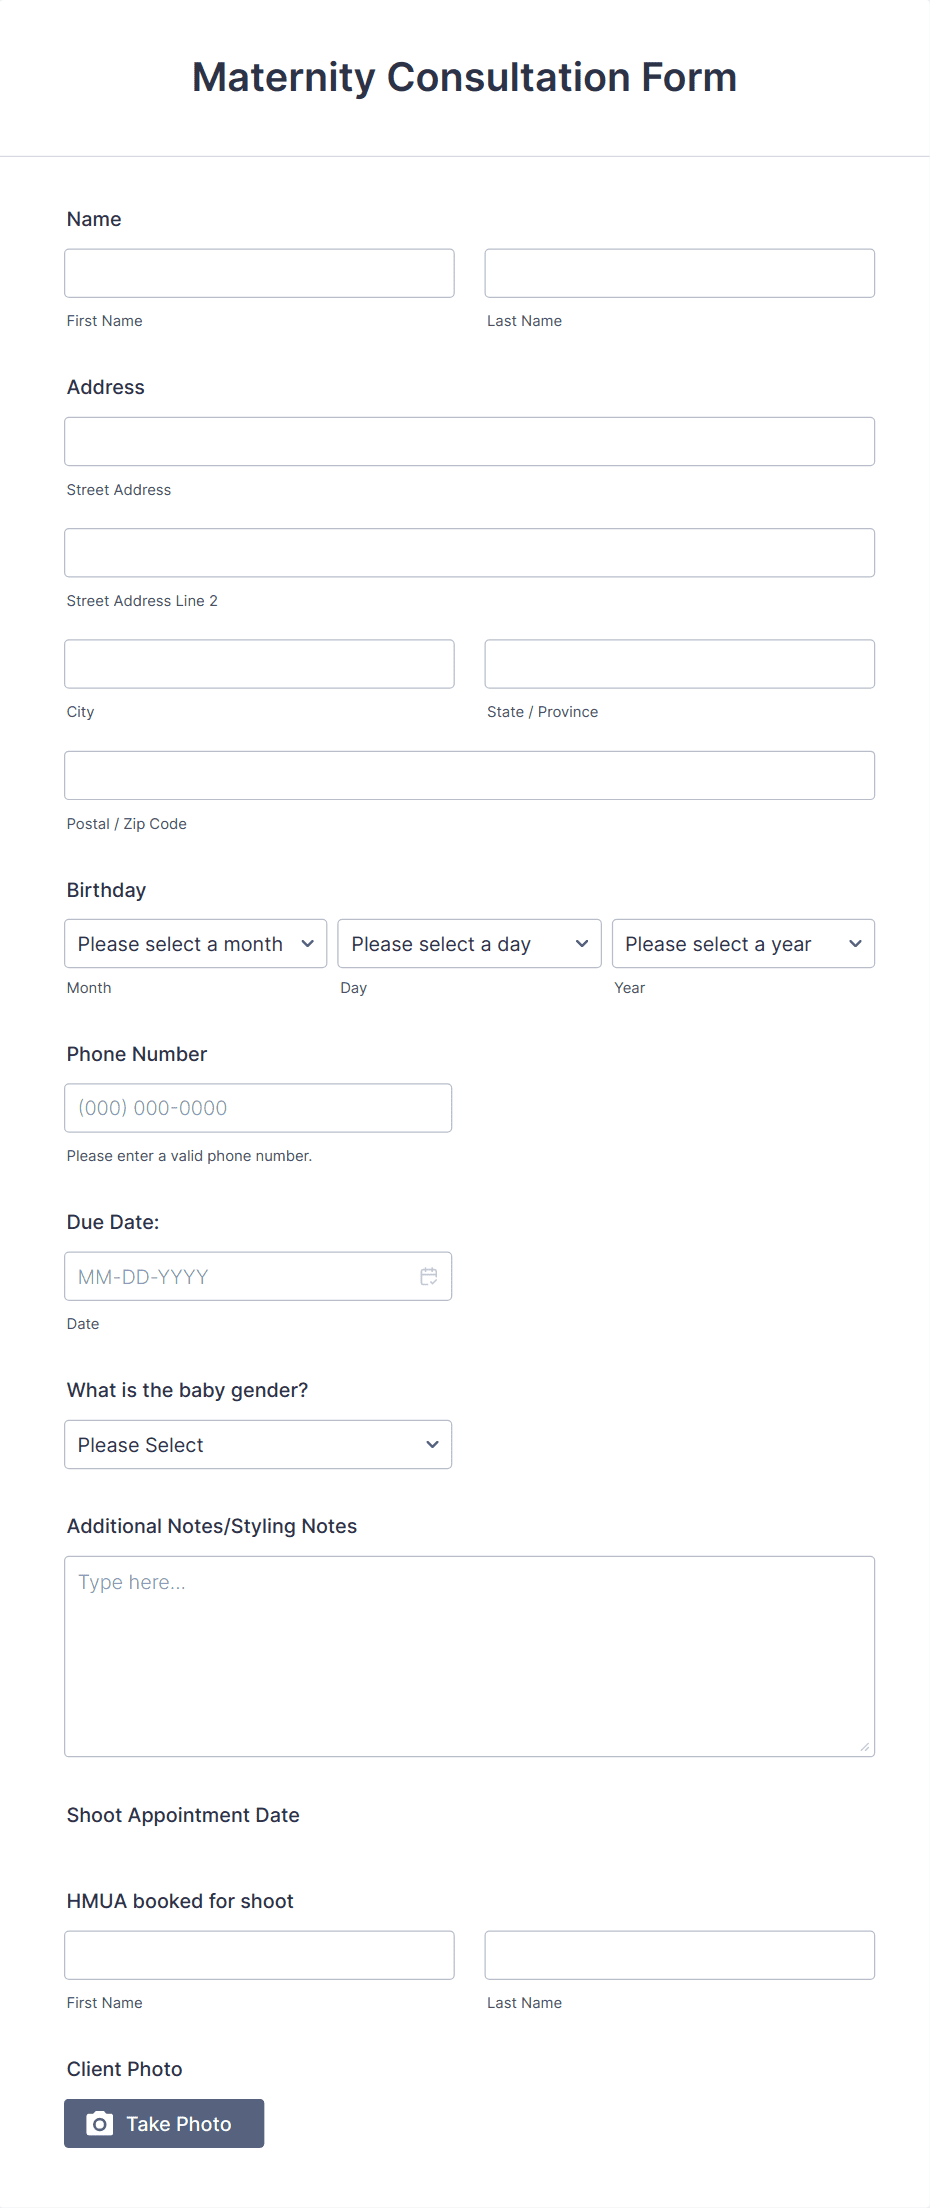Select the Street Address field
Image resolution: width=930 pixels, height=2208 pixels.
pos(469,440)
